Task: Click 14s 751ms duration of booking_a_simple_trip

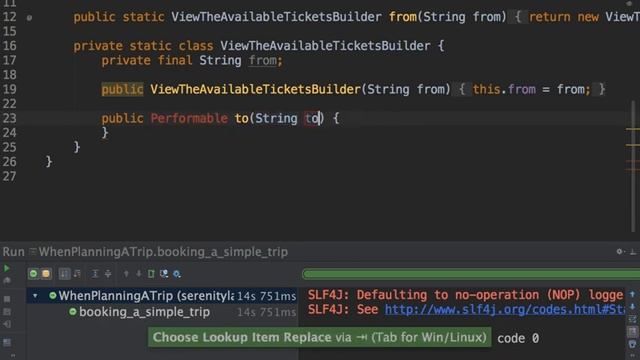Action: click(x=267, y=312)
